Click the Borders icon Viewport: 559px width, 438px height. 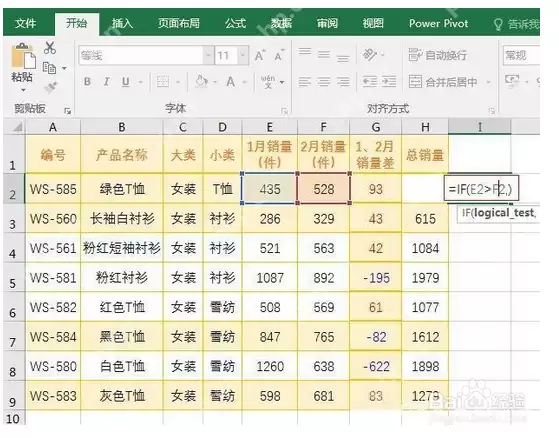pyautogui.click(x=163, y=82)
